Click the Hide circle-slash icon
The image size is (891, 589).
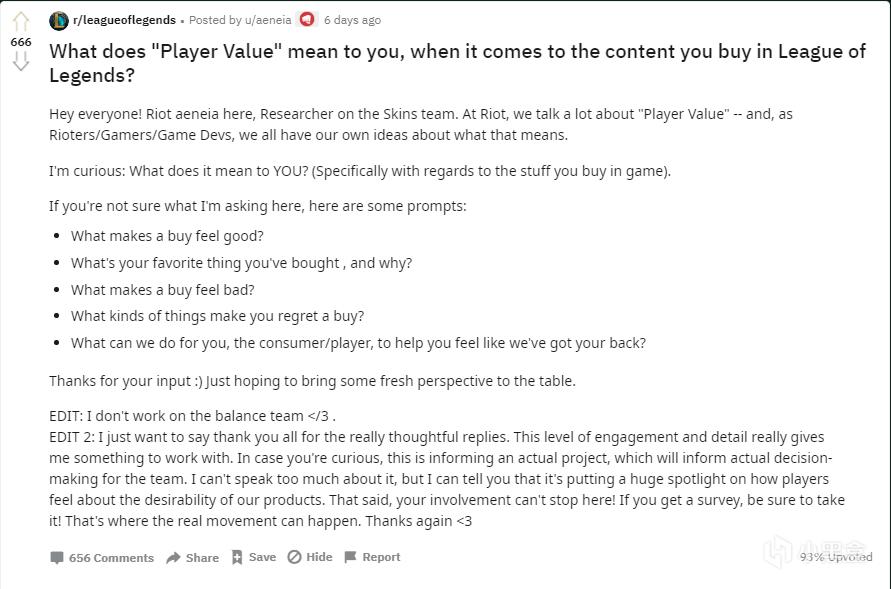[294, 558]
